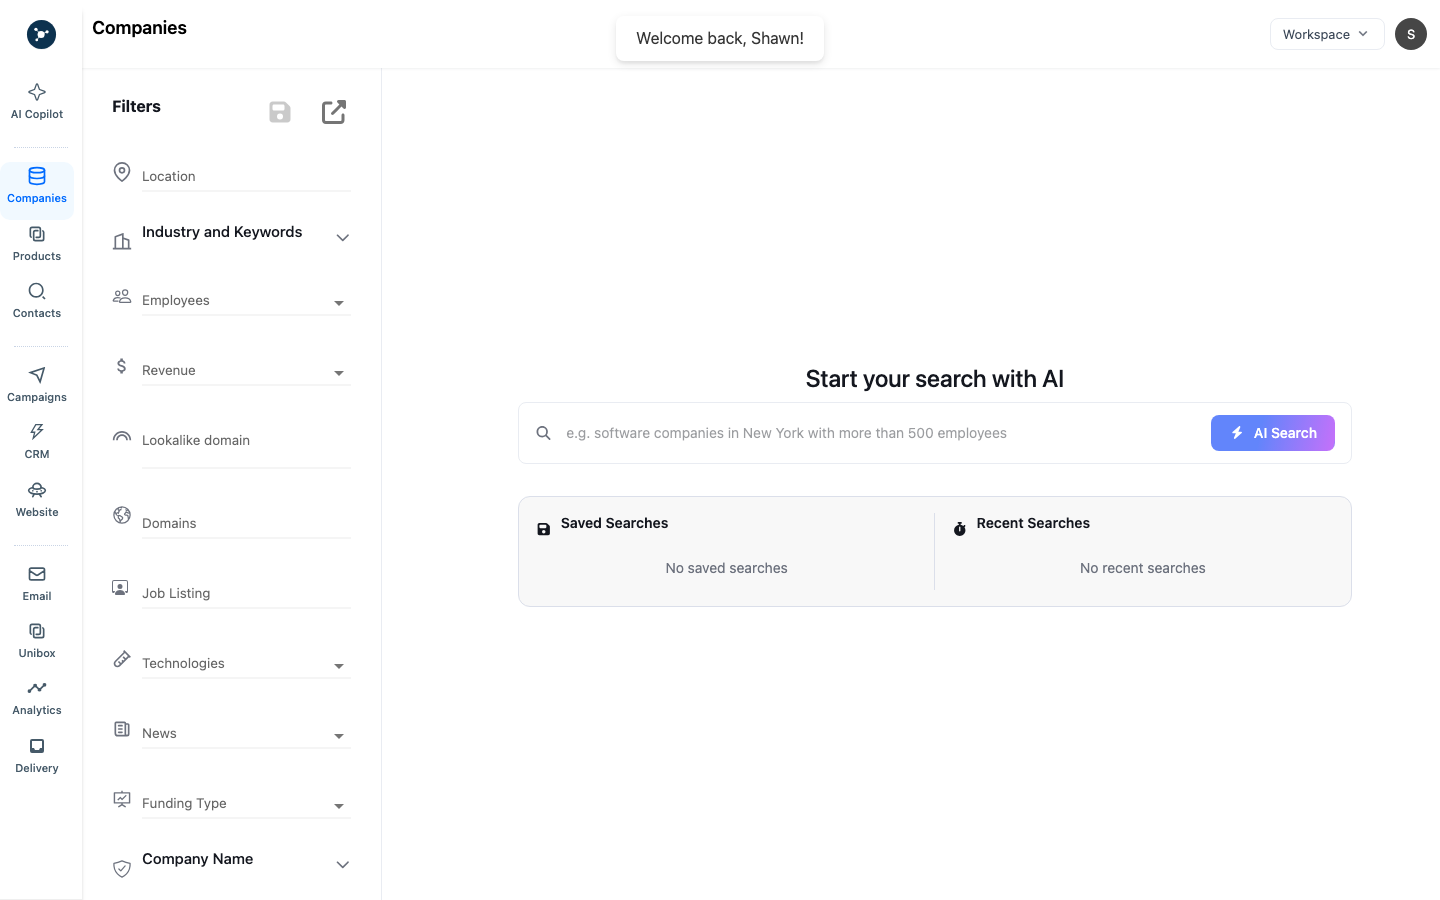Click the Saved Searches disk icon

click(x=544, y=529)
